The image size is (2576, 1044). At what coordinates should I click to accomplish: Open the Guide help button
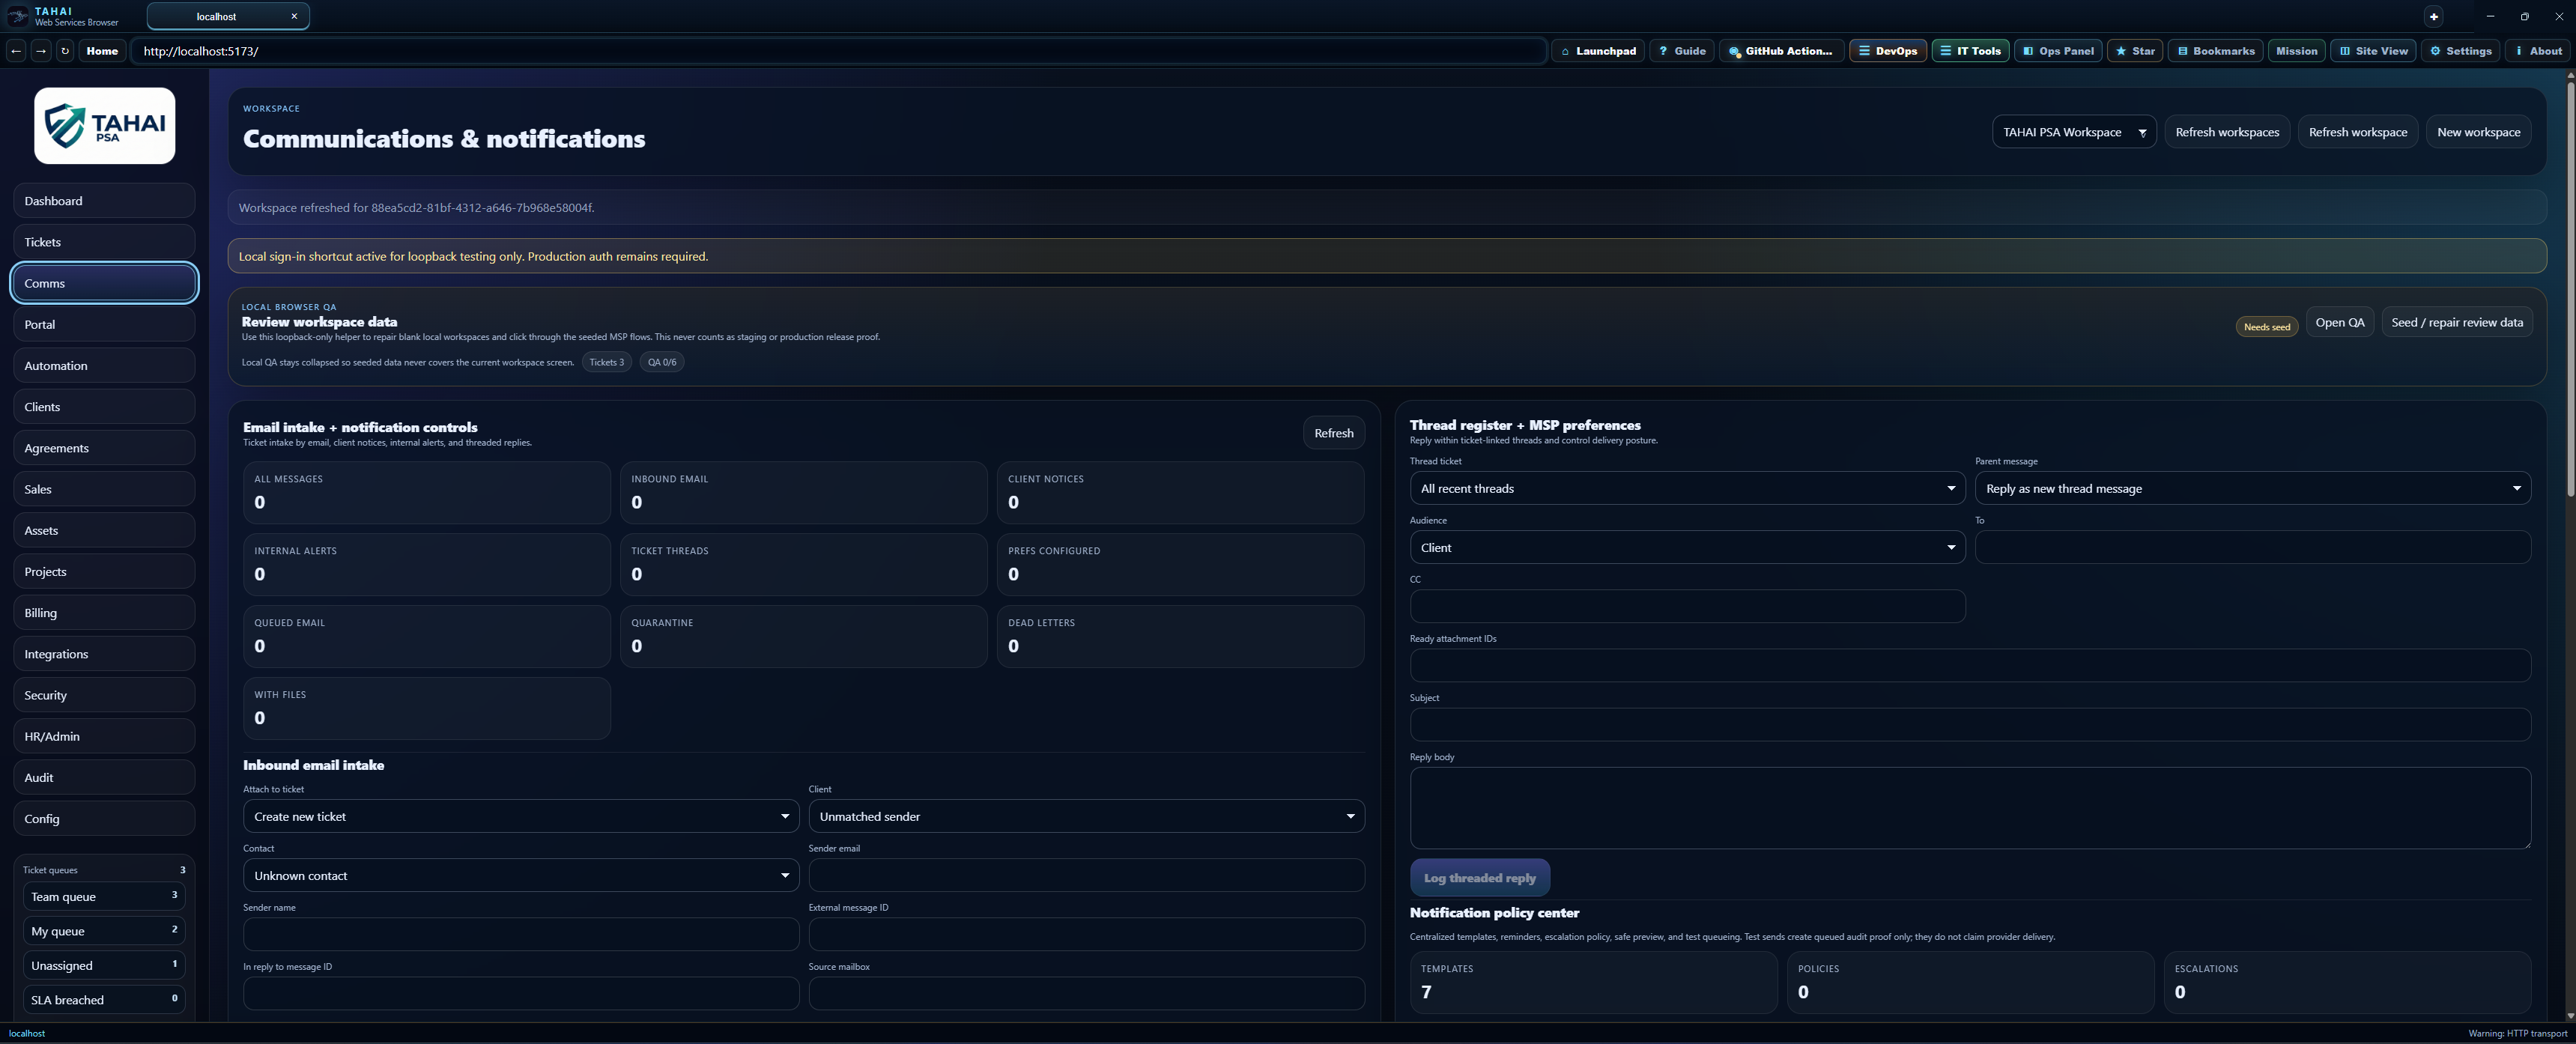click(1682, 51)
